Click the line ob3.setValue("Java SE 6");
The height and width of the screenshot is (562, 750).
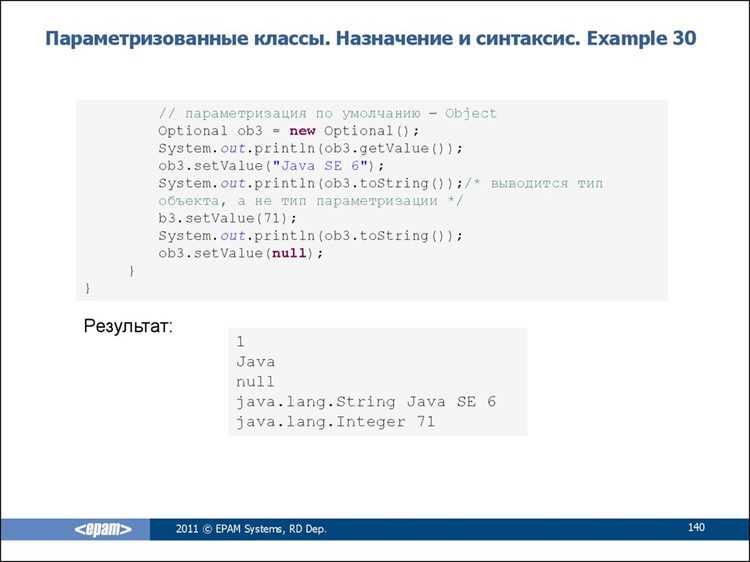click(x=271, y=165)
